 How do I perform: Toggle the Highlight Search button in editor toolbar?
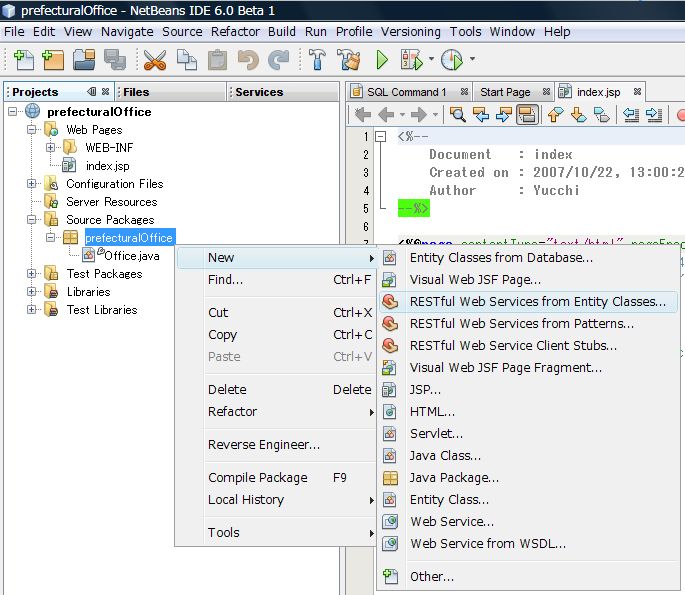[x=527, y=114]
